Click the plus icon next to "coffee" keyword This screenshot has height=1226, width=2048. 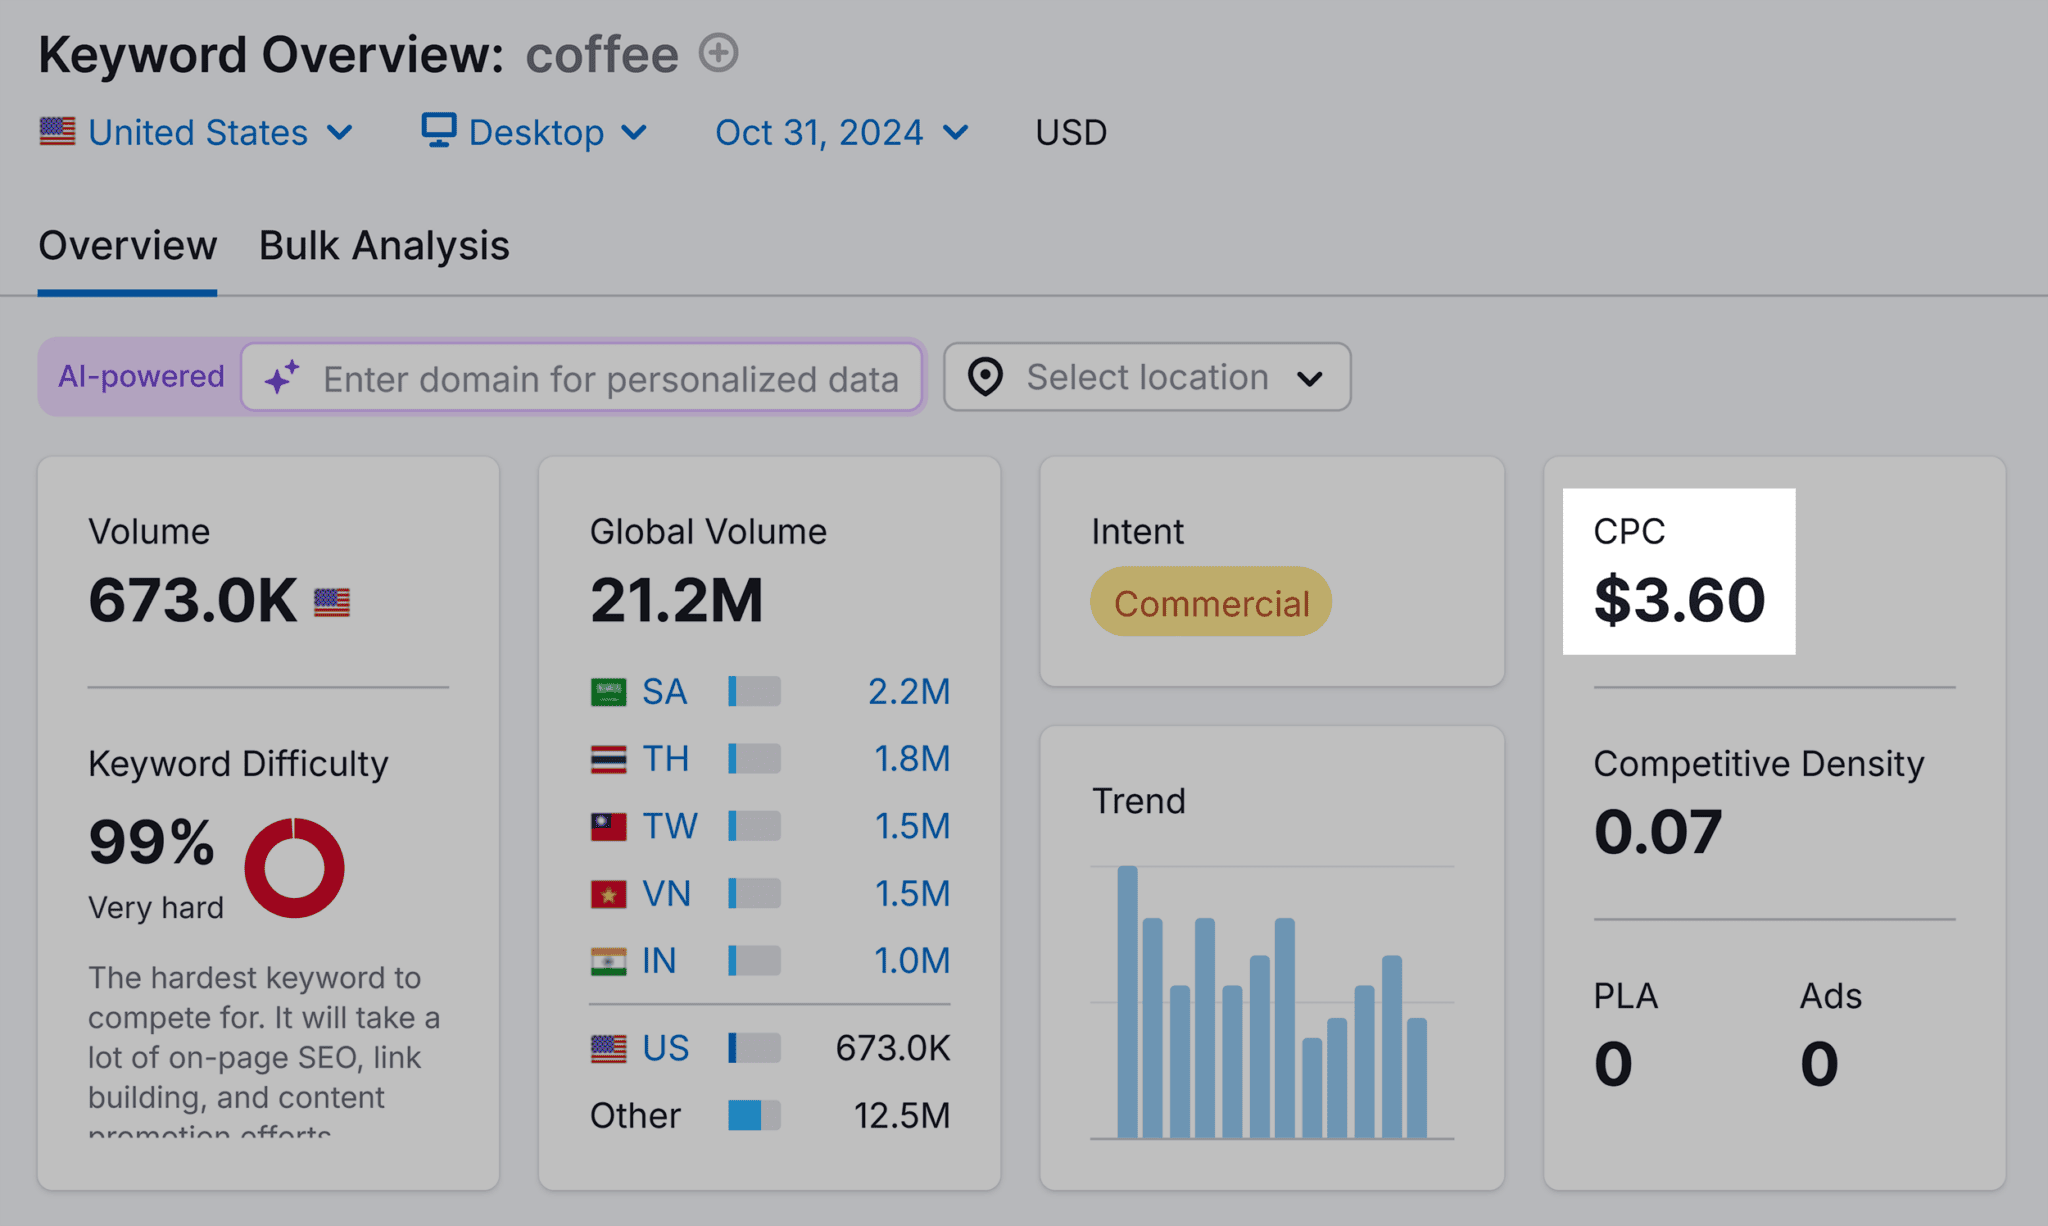tap(718, 53)
